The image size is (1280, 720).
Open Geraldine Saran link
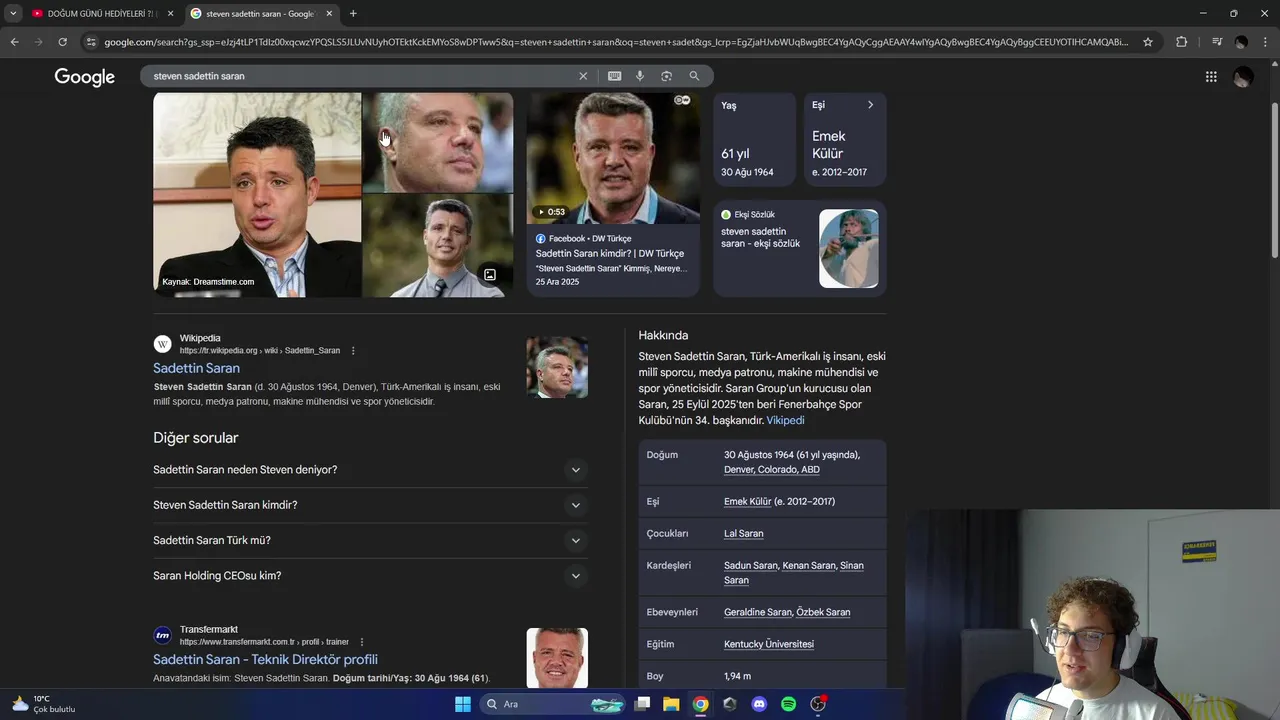[x=758, y=612]
